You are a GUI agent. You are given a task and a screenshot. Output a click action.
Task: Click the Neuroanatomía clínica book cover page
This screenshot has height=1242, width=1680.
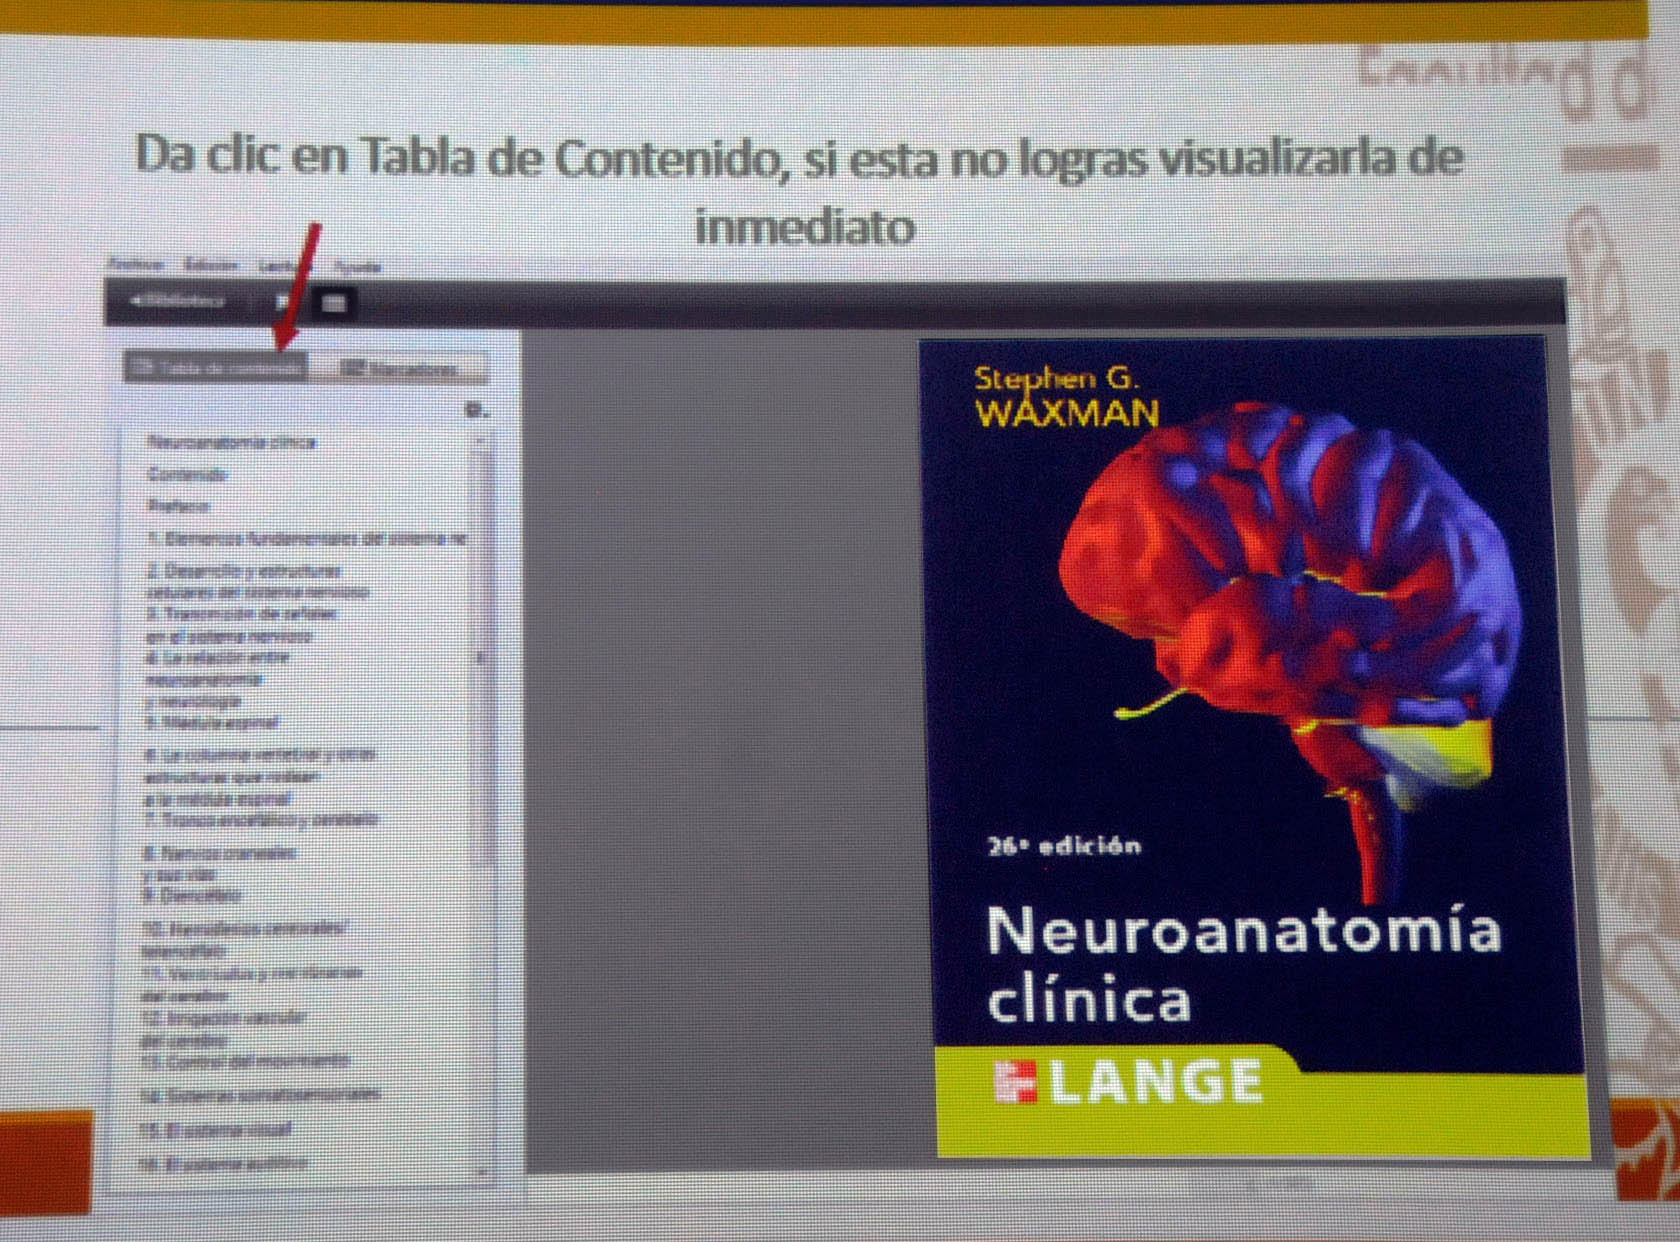coord(1256,748)
